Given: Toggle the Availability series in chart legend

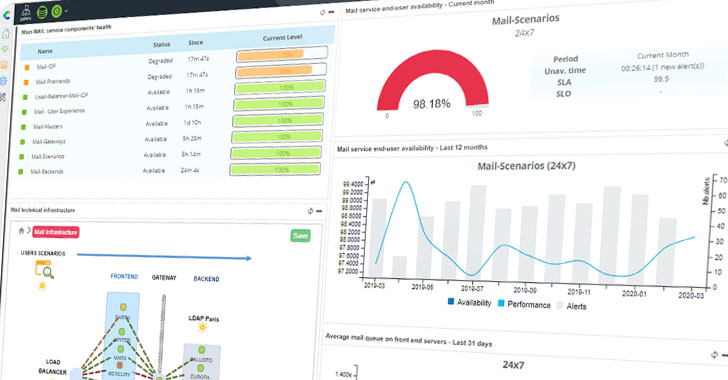Looking at the screenshot, I should tap(469, 302).
